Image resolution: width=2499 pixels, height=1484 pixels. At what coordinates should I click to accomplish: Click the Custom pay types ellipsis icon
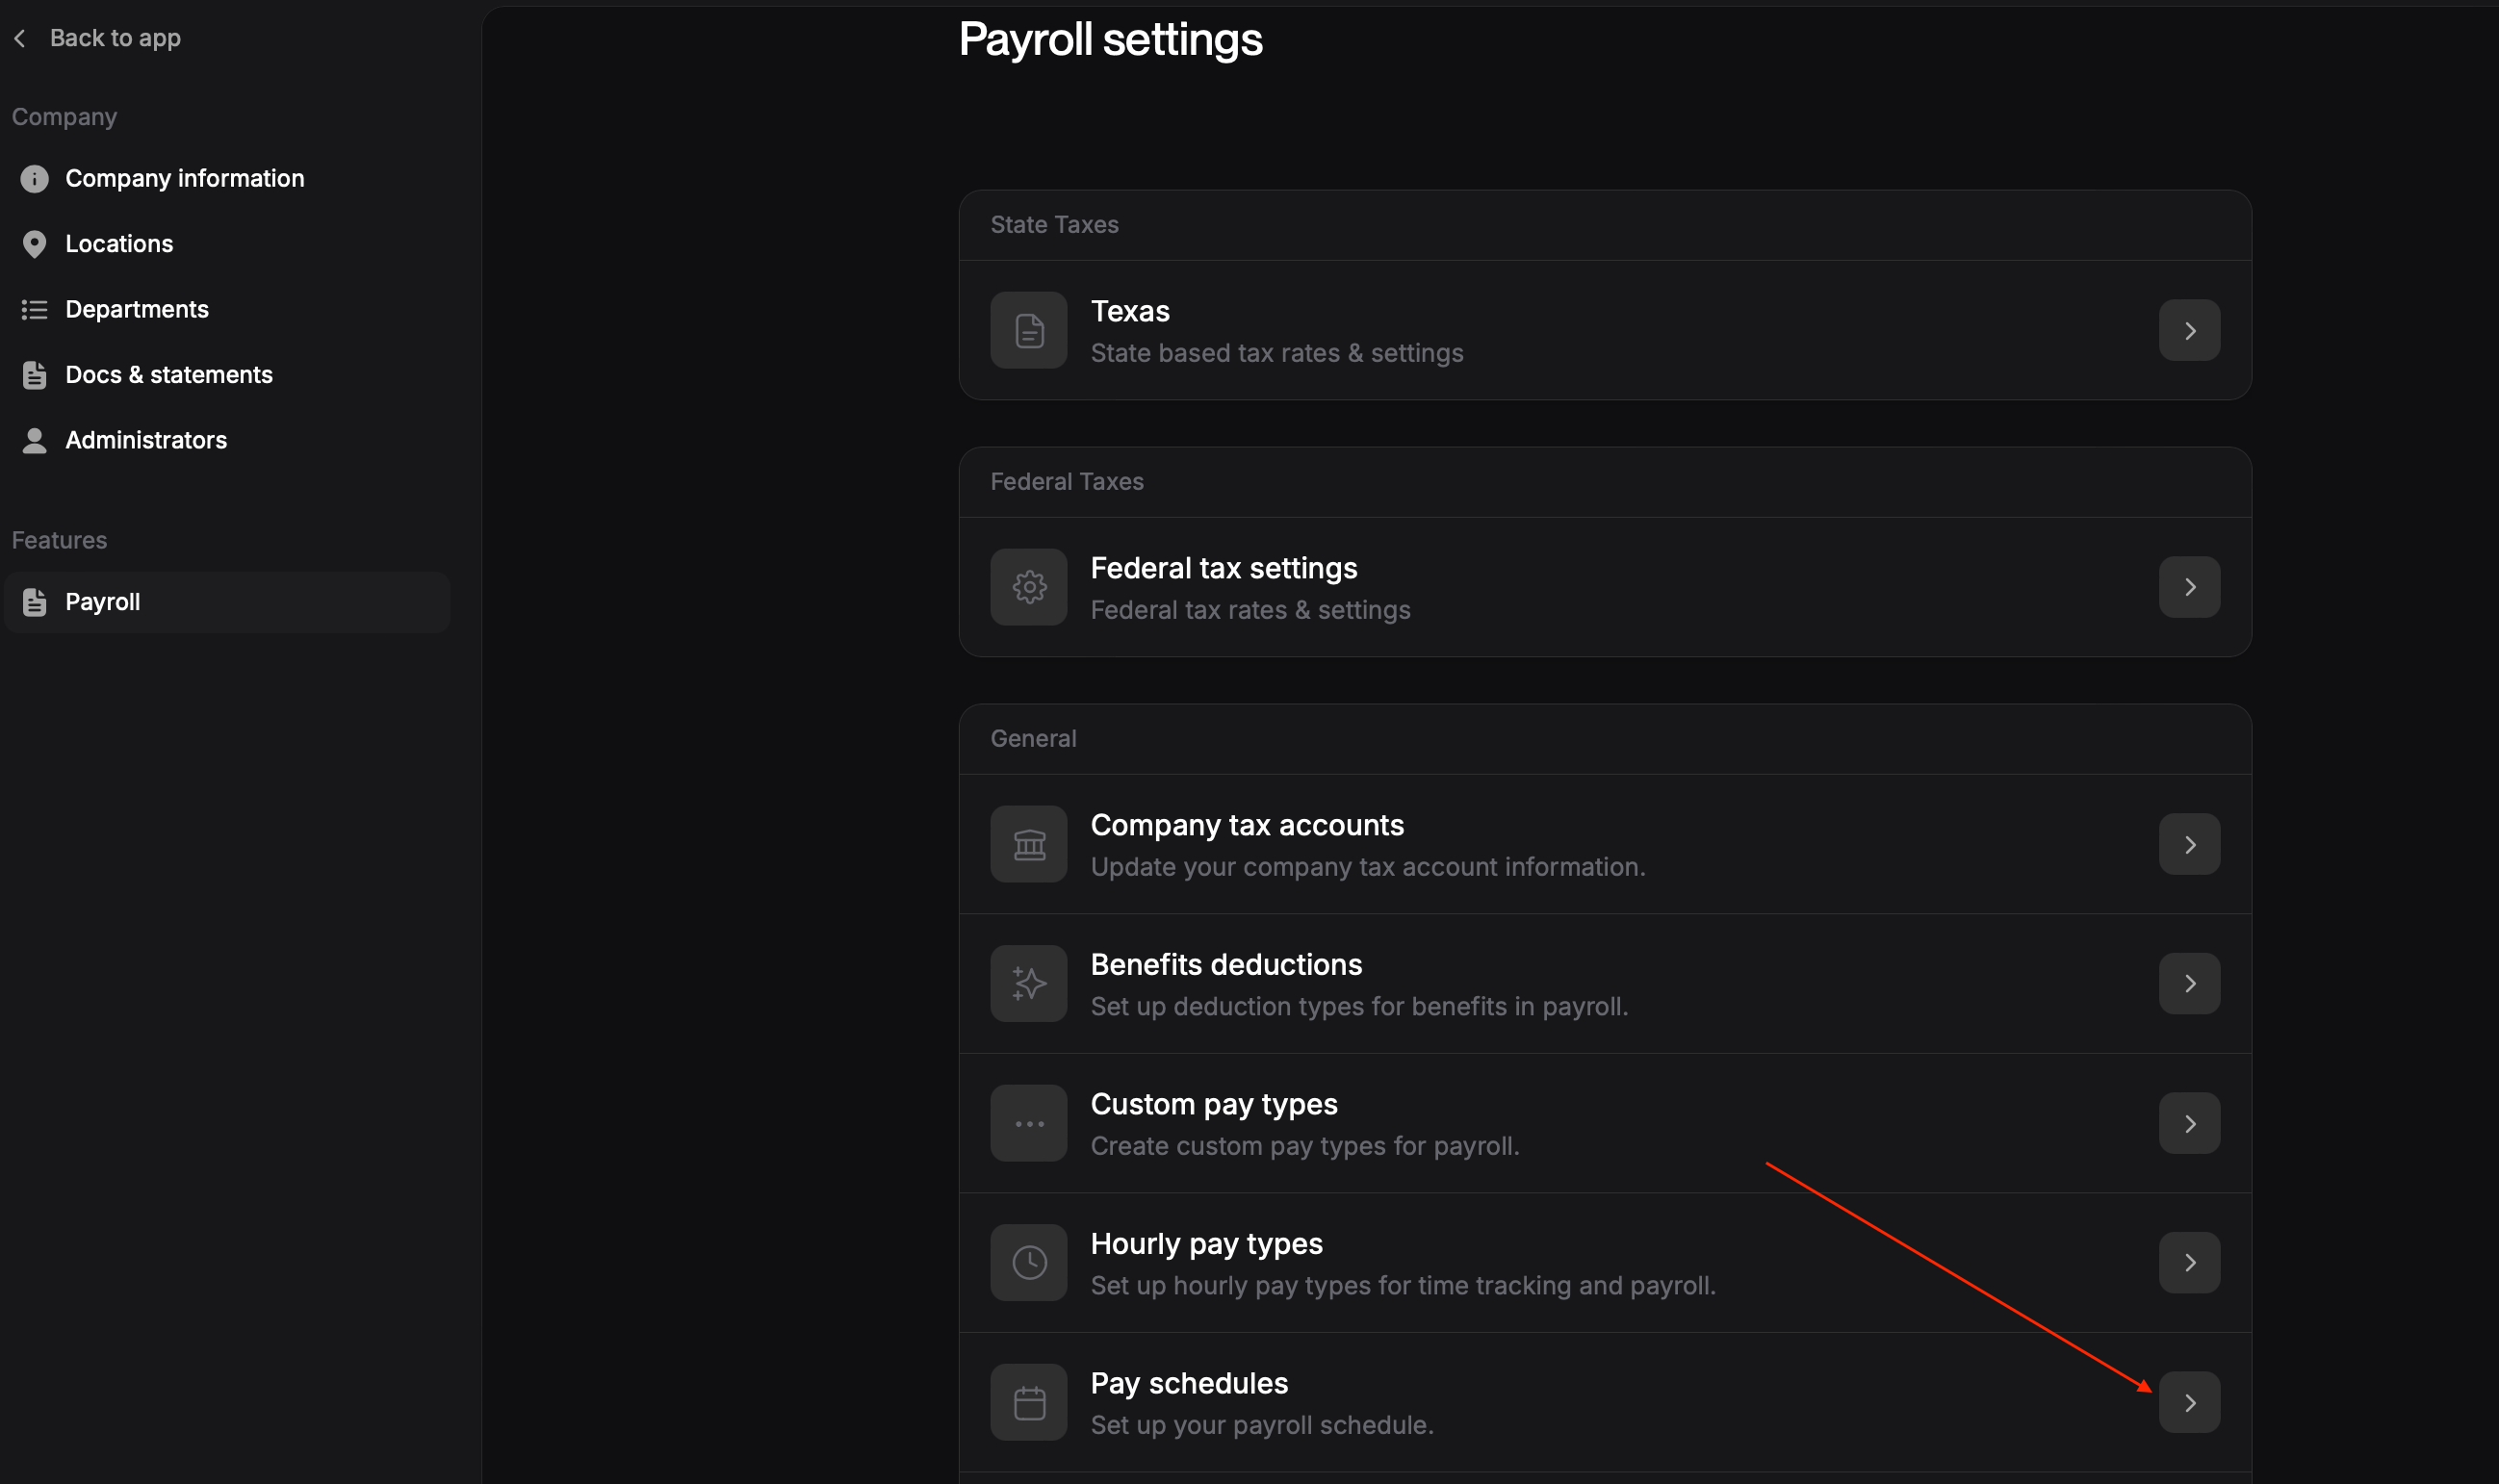tap(1029, 1123)
